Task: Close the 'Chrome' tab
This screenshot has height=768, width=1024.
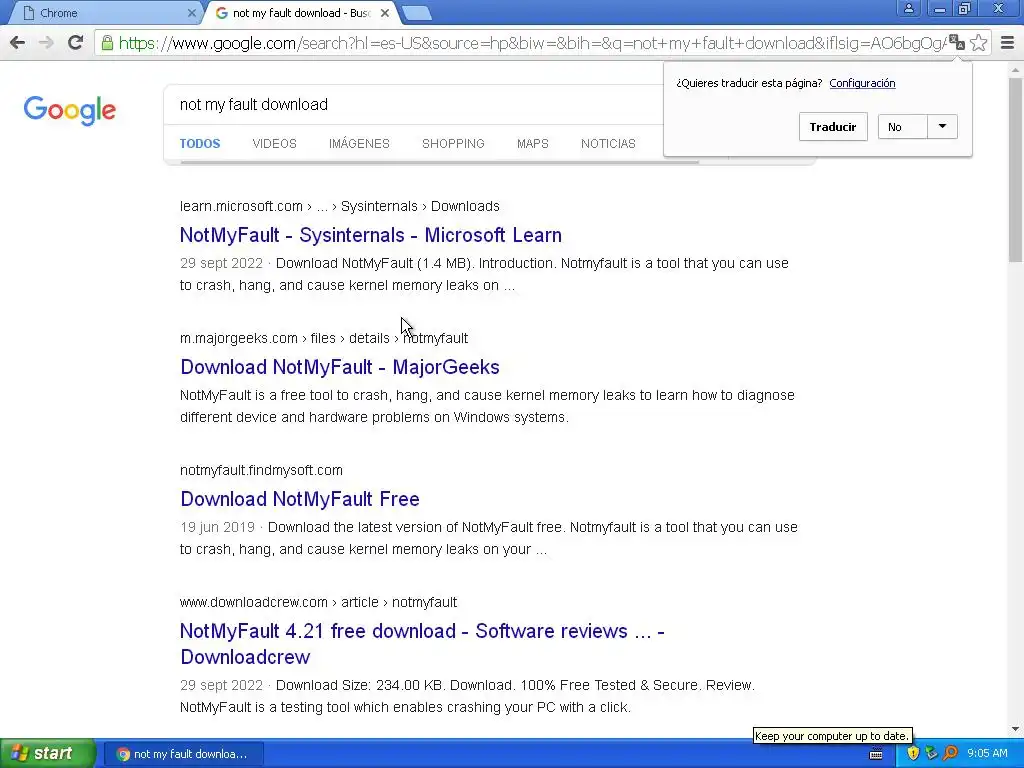Action: pyautogui.click(x=191, y=13)
